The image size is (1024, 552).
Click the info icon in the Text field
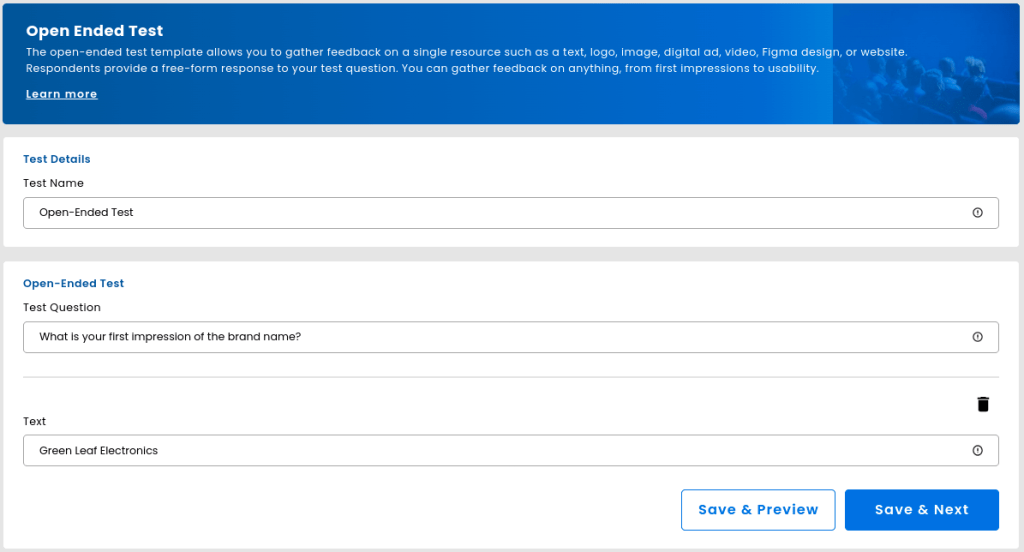(x=977, y=451)
